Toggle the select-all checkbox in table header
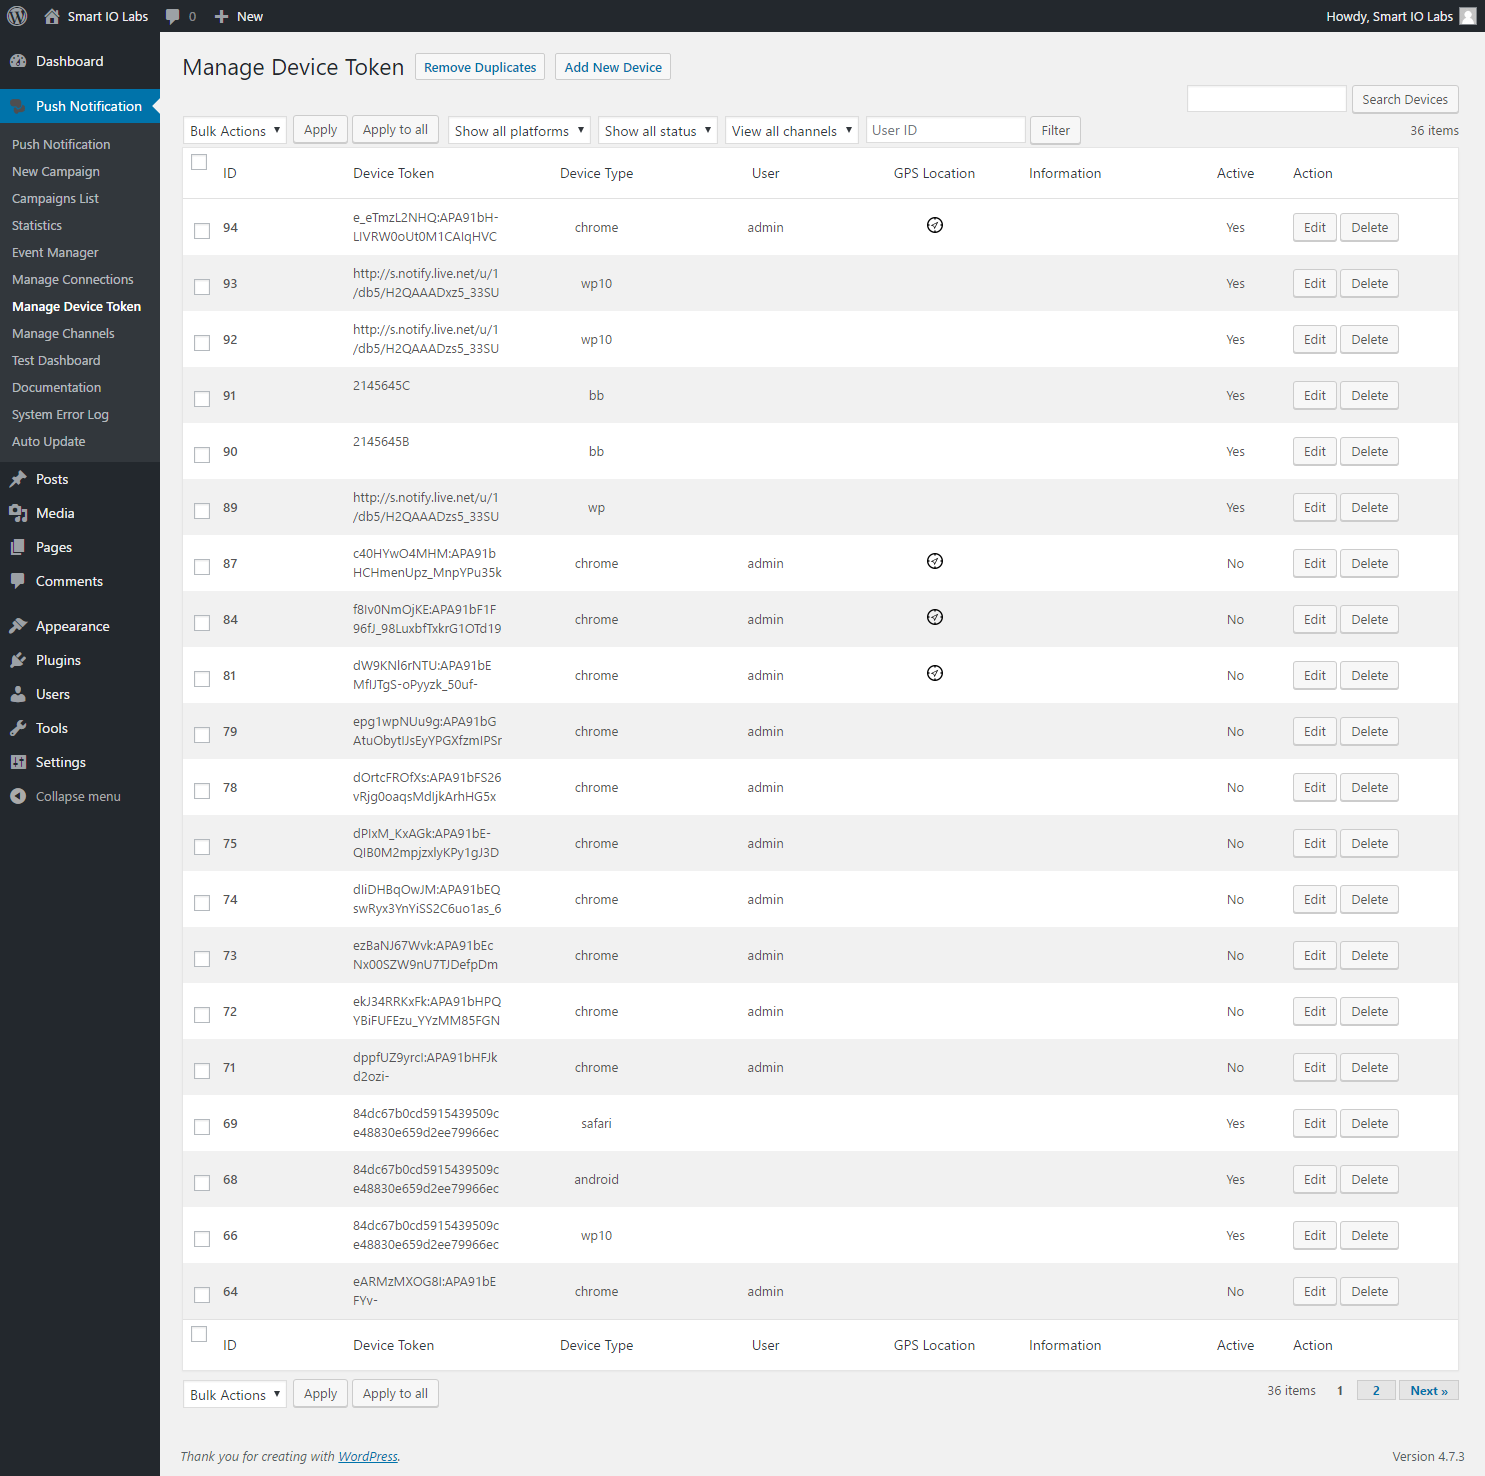Viewport: 1485px width, 1476px height. 199,162
